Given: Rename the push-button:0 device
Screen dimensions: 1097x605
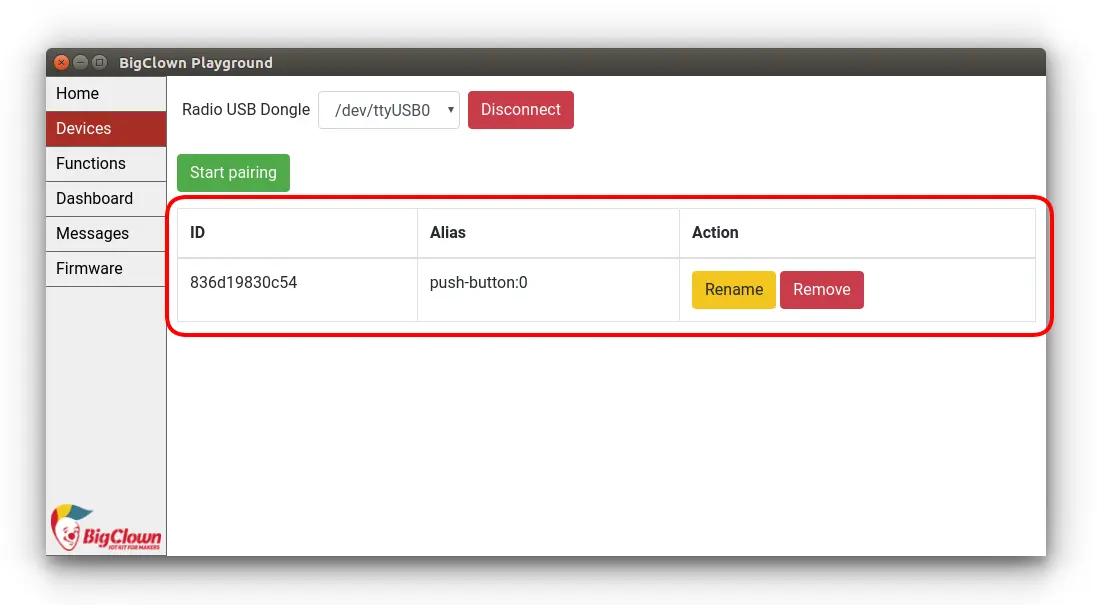Looking at the screenshot, I should [734, 290].
